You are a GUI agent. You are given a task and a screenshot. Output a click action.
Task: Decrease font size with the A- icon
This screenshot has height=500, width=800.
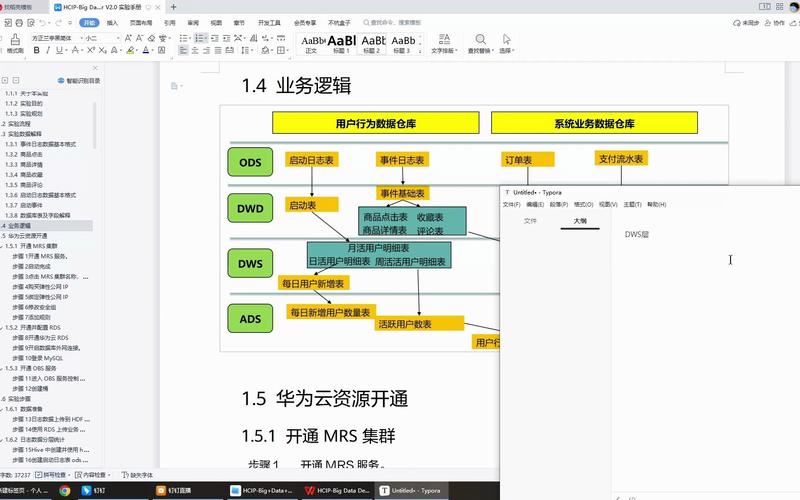click(139, 38)
